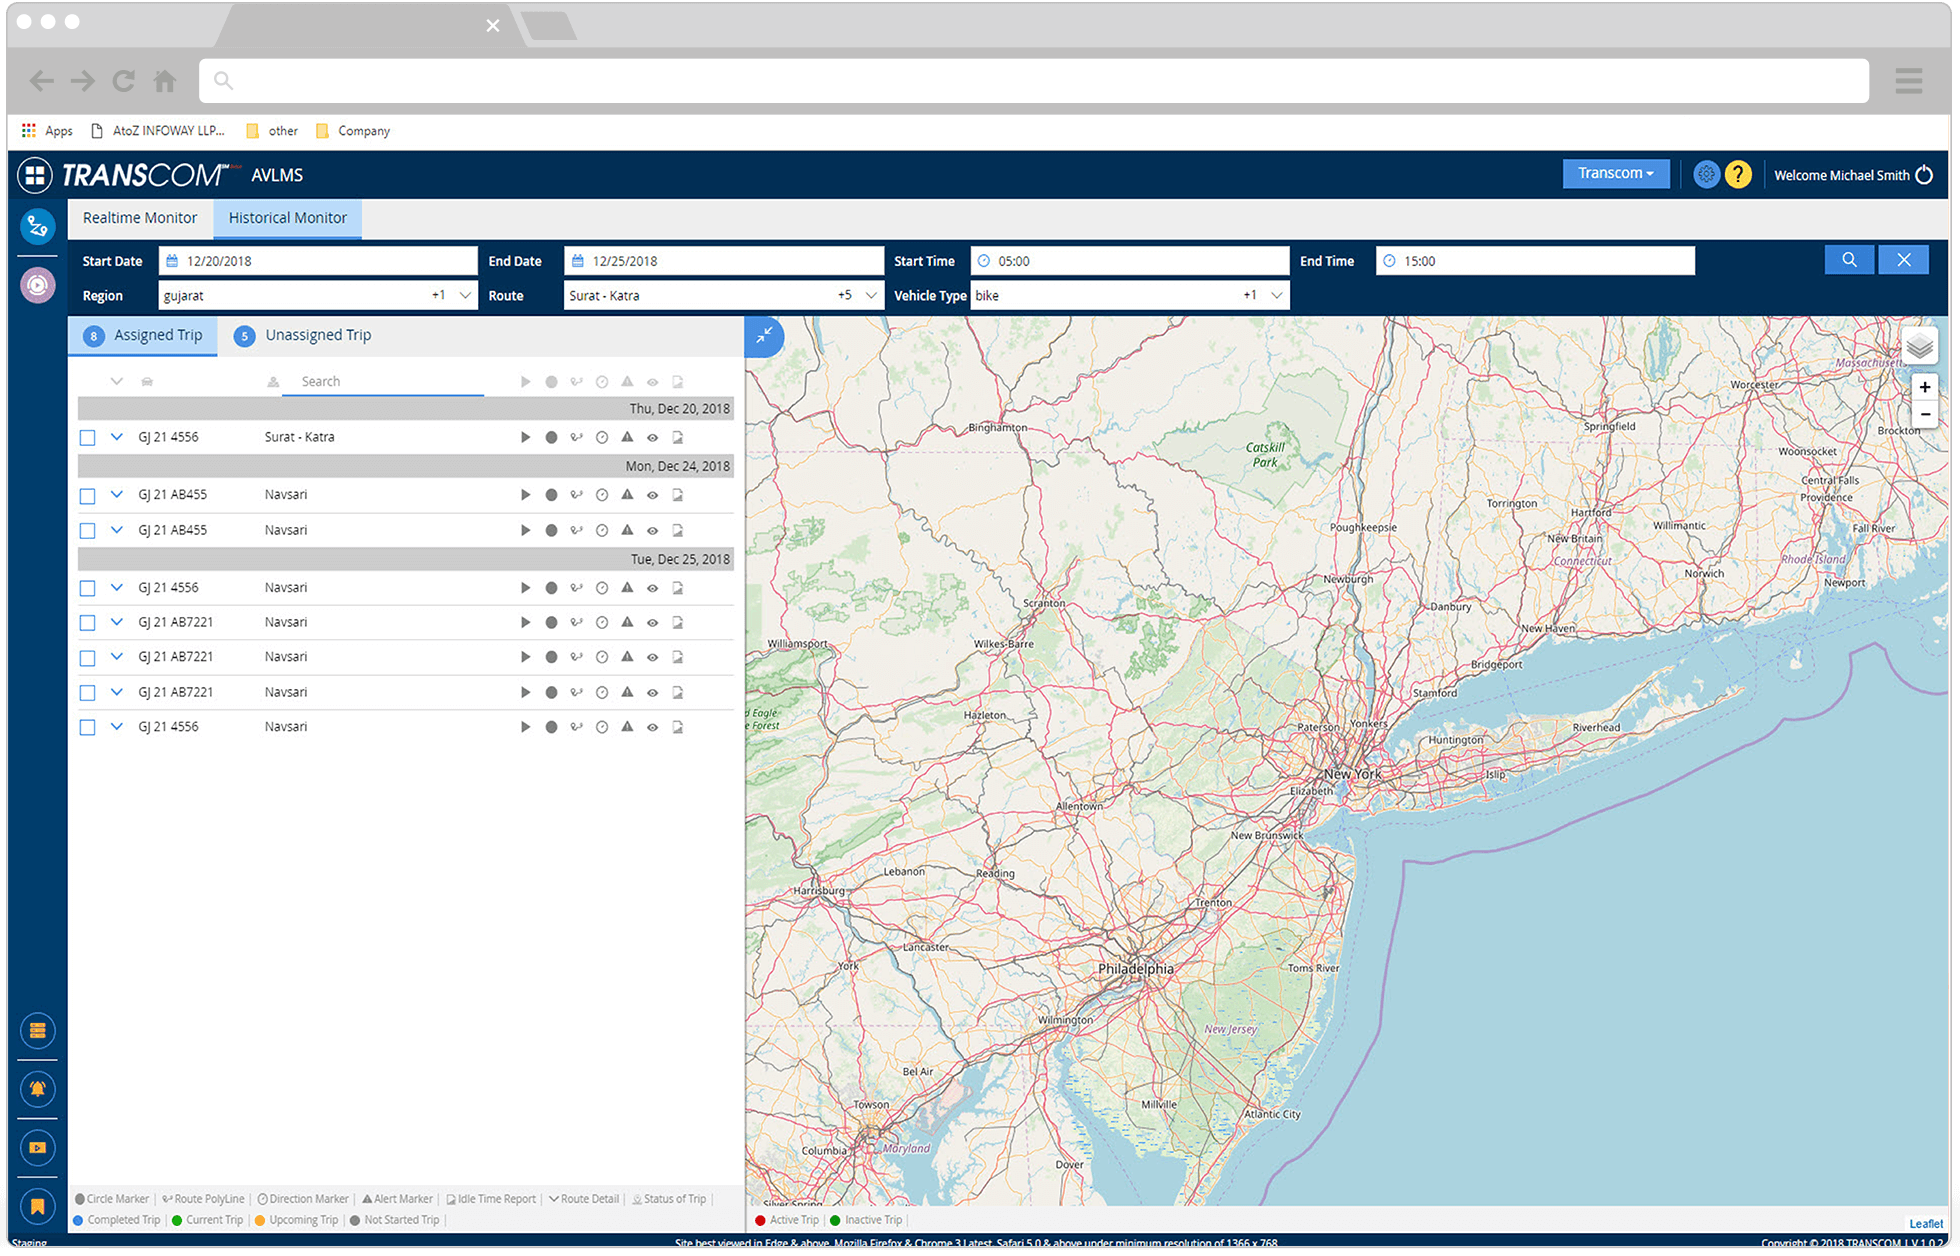Click the yellow help question mark icon

(x=1738, y=175)
